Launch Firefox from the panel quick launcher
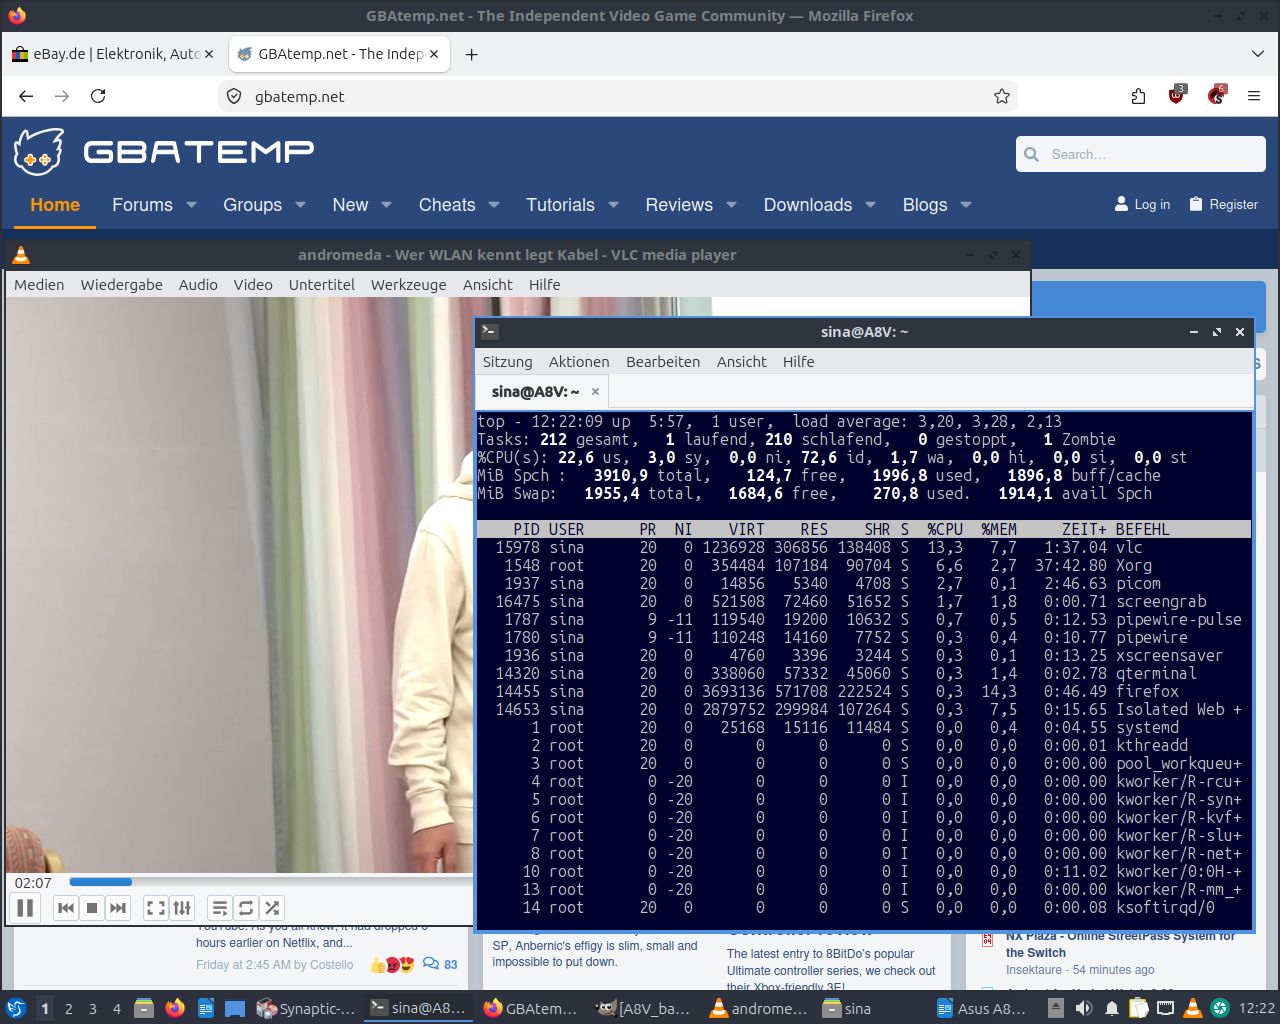This screenshot has height=1024, width=1280. (x=175, y=1008)
